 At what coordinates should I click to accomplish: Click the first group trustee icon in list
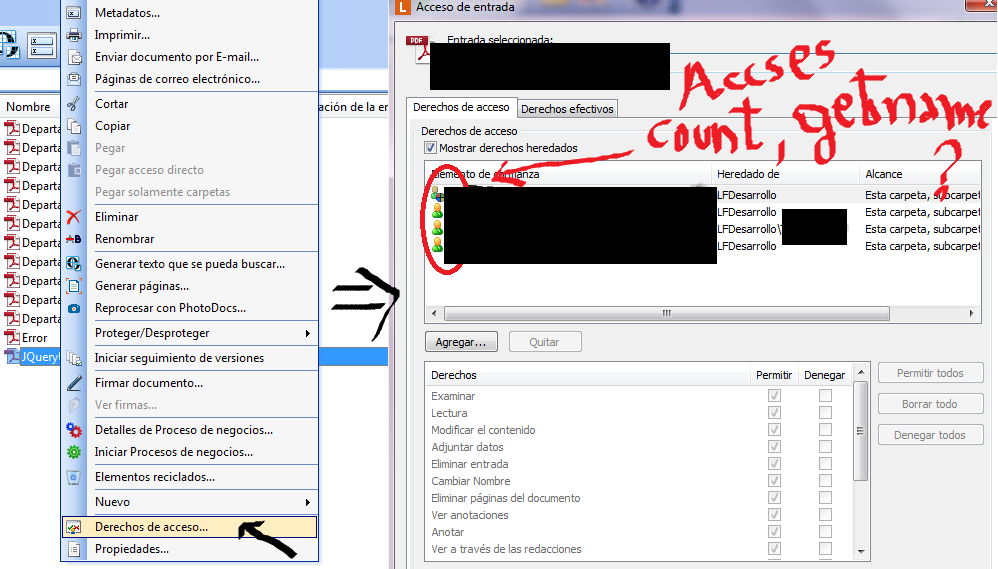point(437,193)
